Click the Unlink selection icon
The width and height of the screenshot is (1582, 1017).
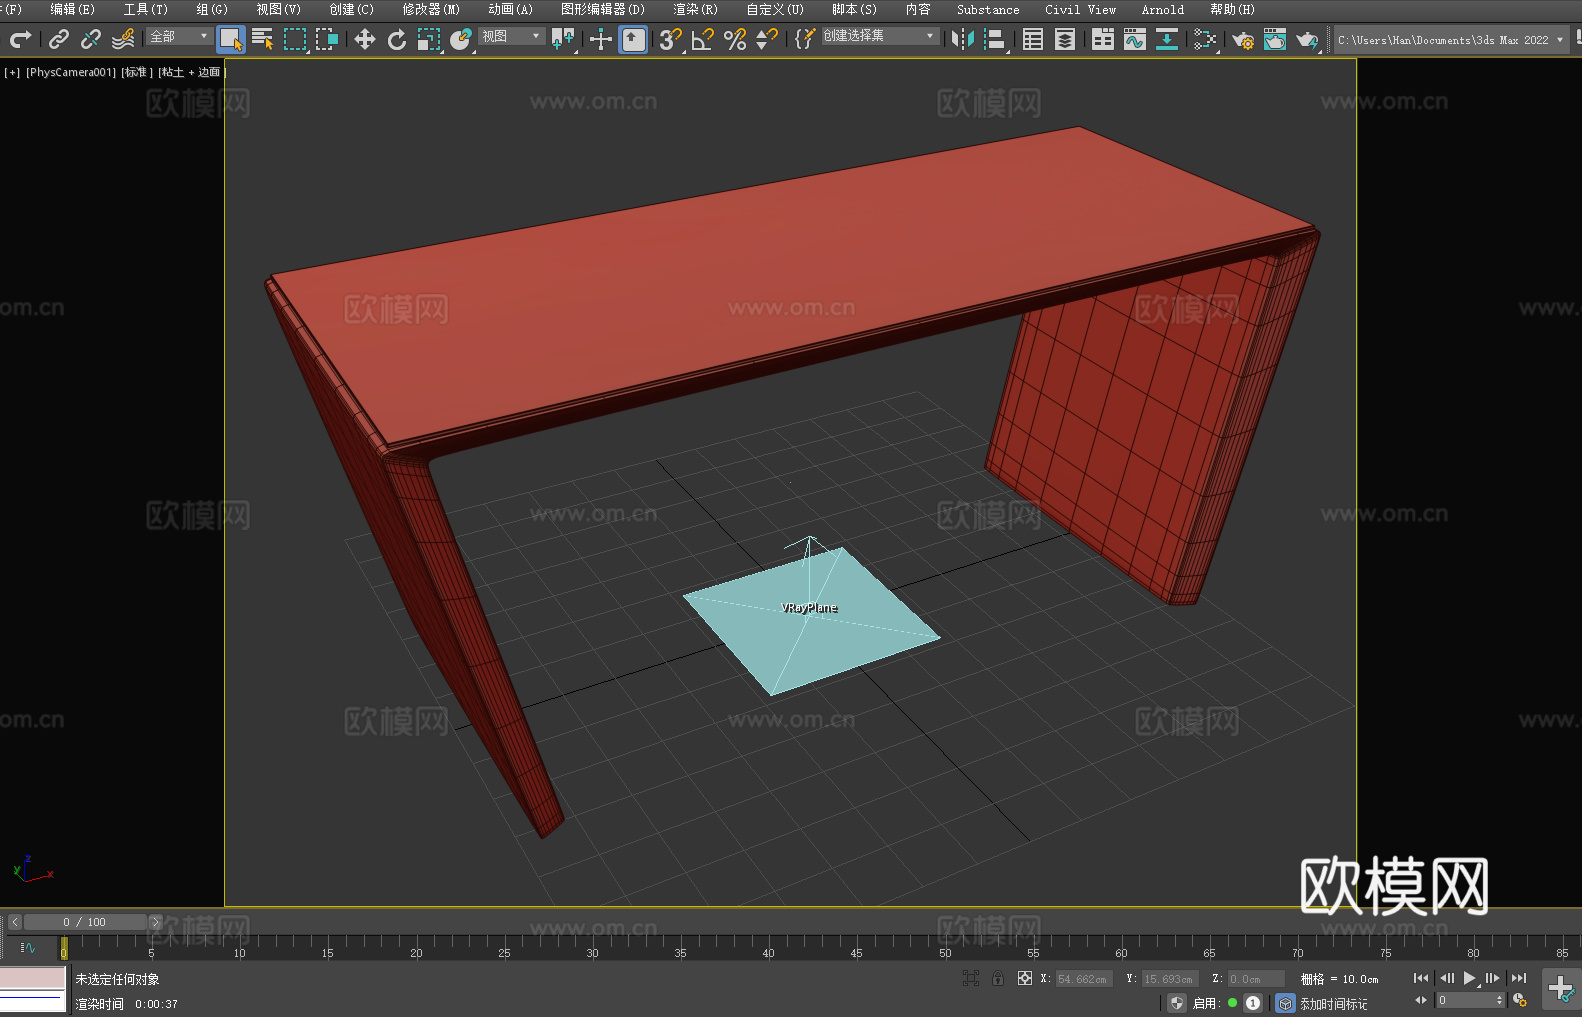click(x=91, y=39)
